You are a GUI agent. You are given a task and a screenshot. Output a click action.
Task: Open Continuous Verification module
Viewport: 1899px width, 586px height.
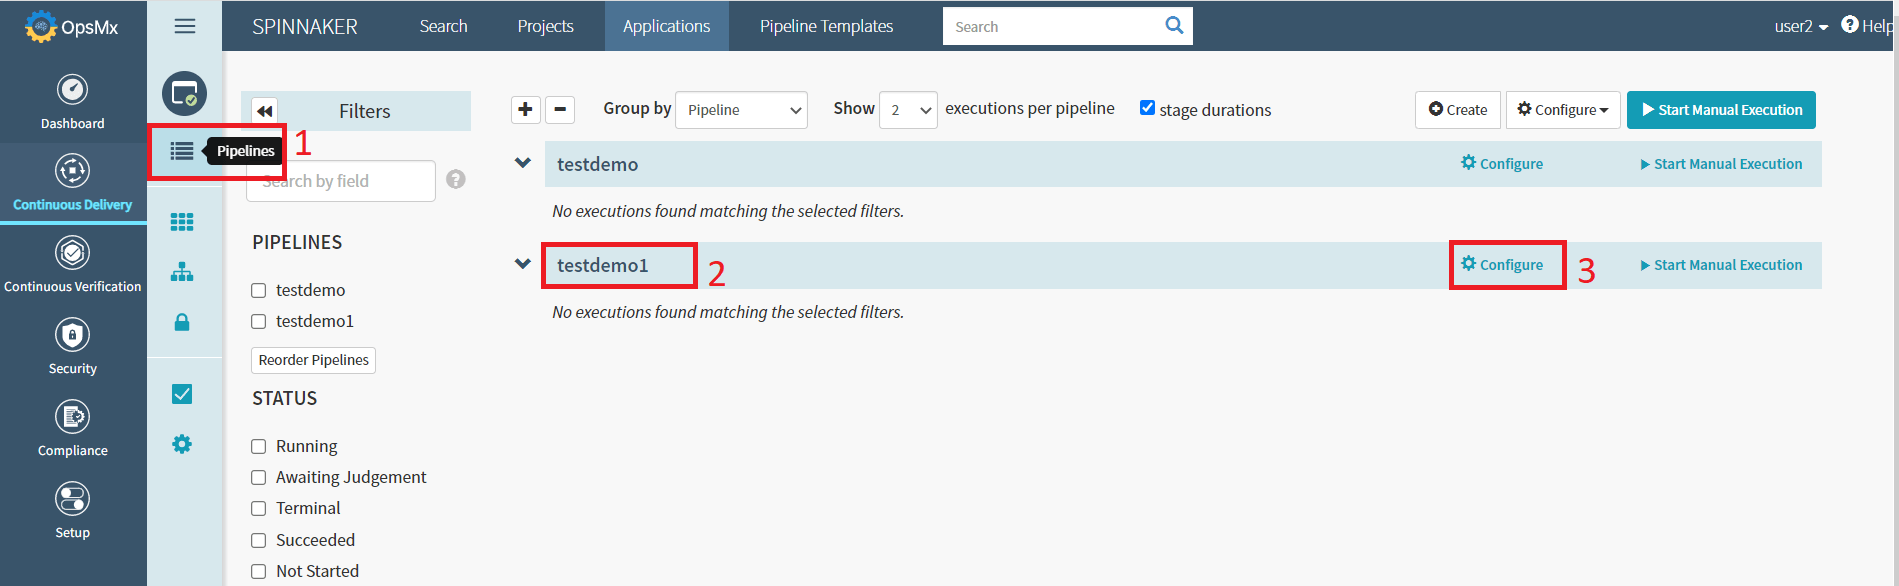[x=72, y=264]
